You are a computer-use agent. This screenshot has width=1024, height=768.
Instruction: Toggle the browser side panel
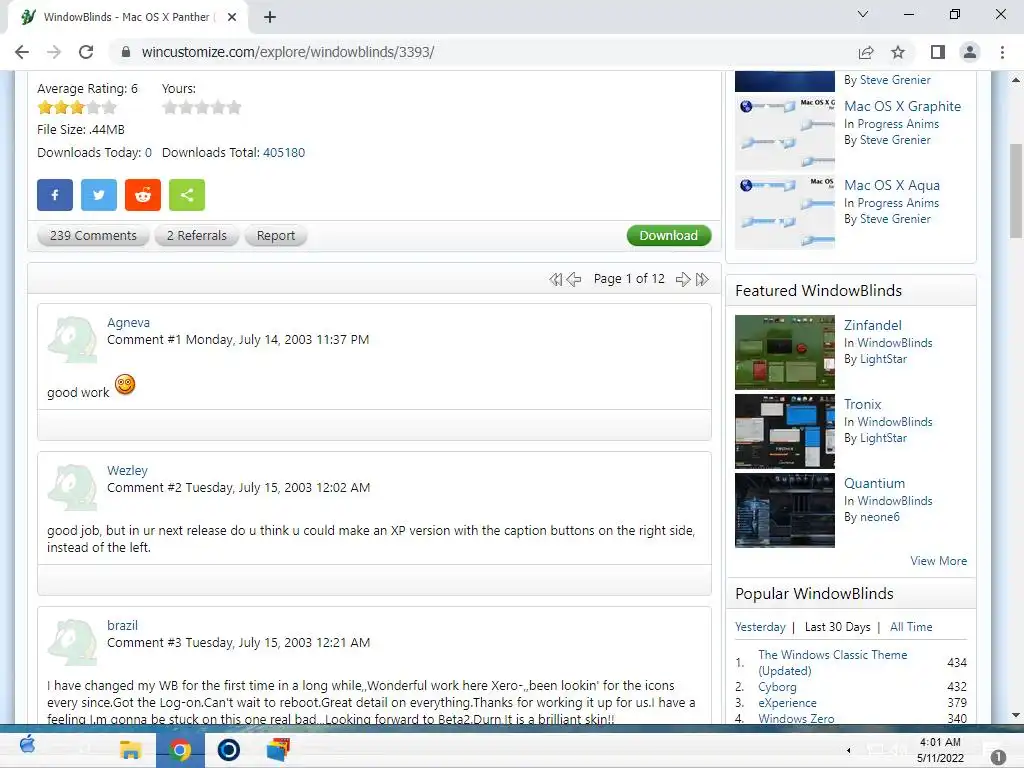(x=938, y=52)
